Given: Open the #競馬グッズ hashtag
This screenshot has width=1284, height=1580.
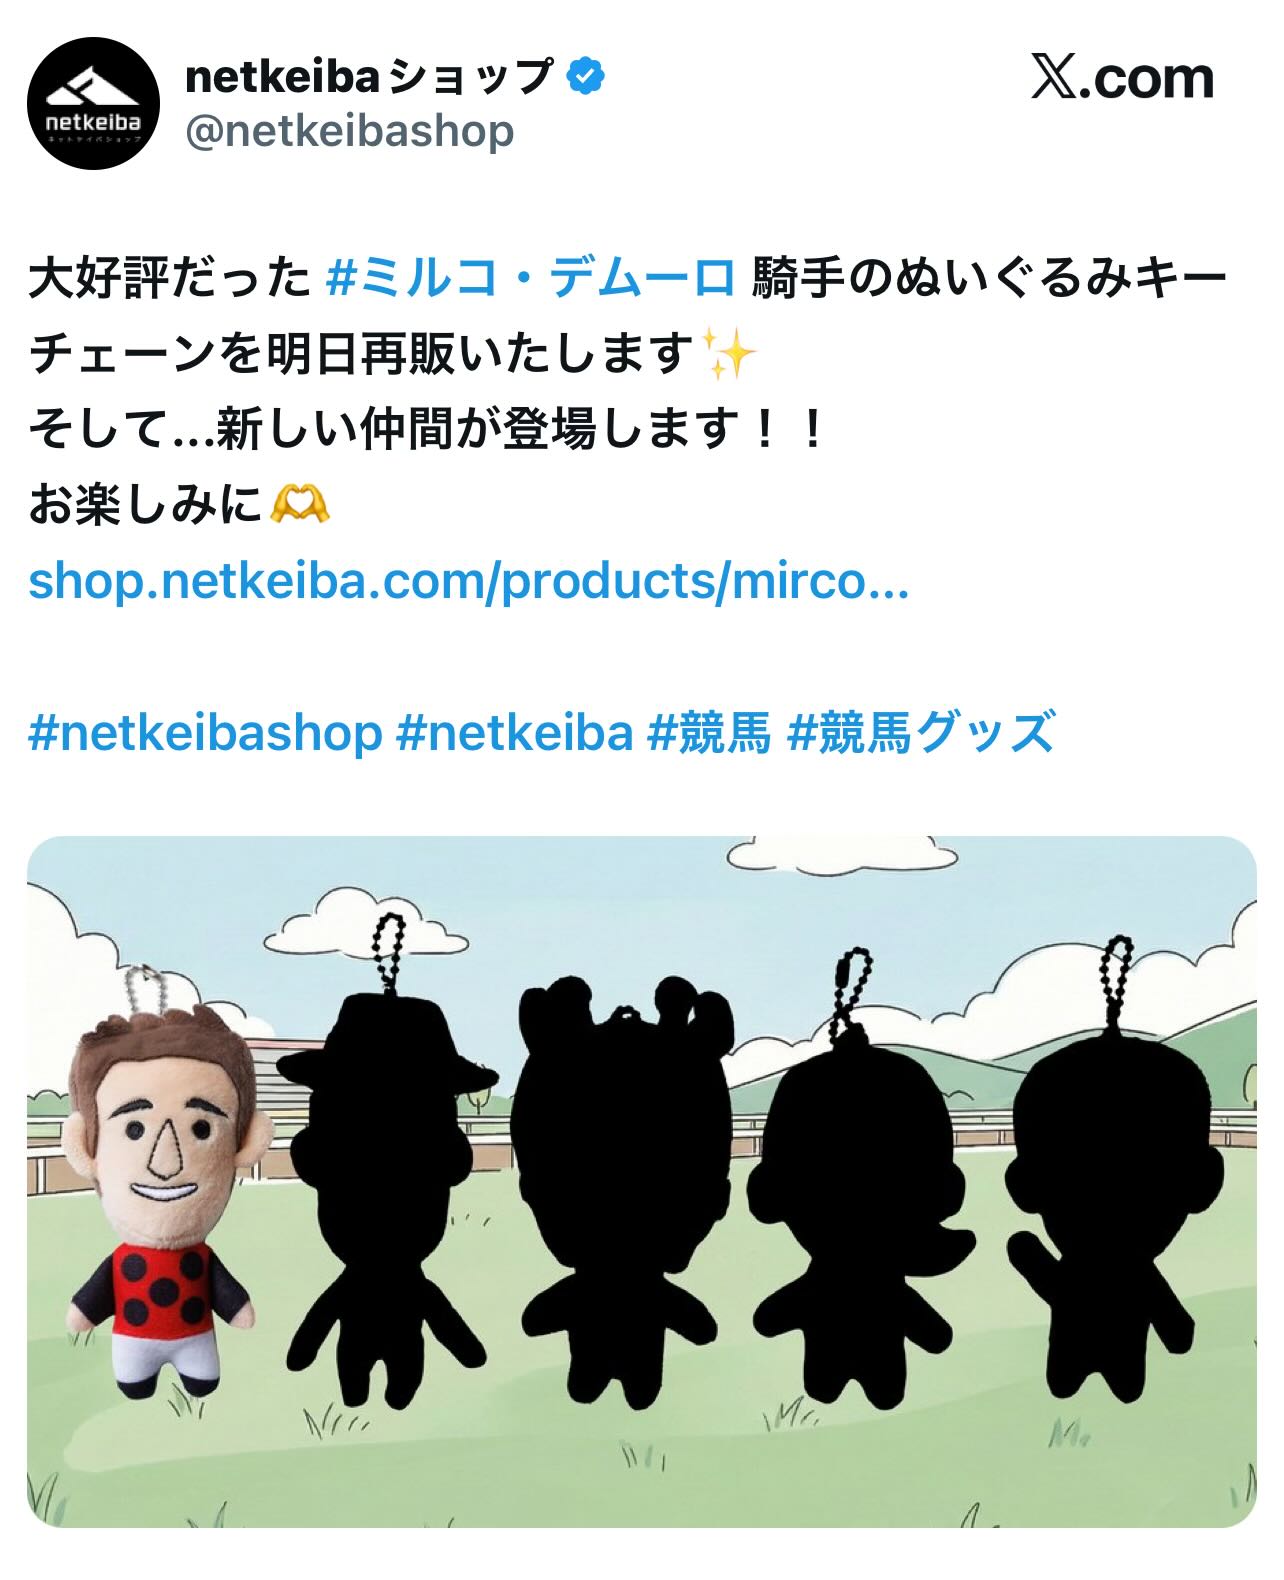Looking at the screenshot, I should pyautogui.click(x=921, y=734).
